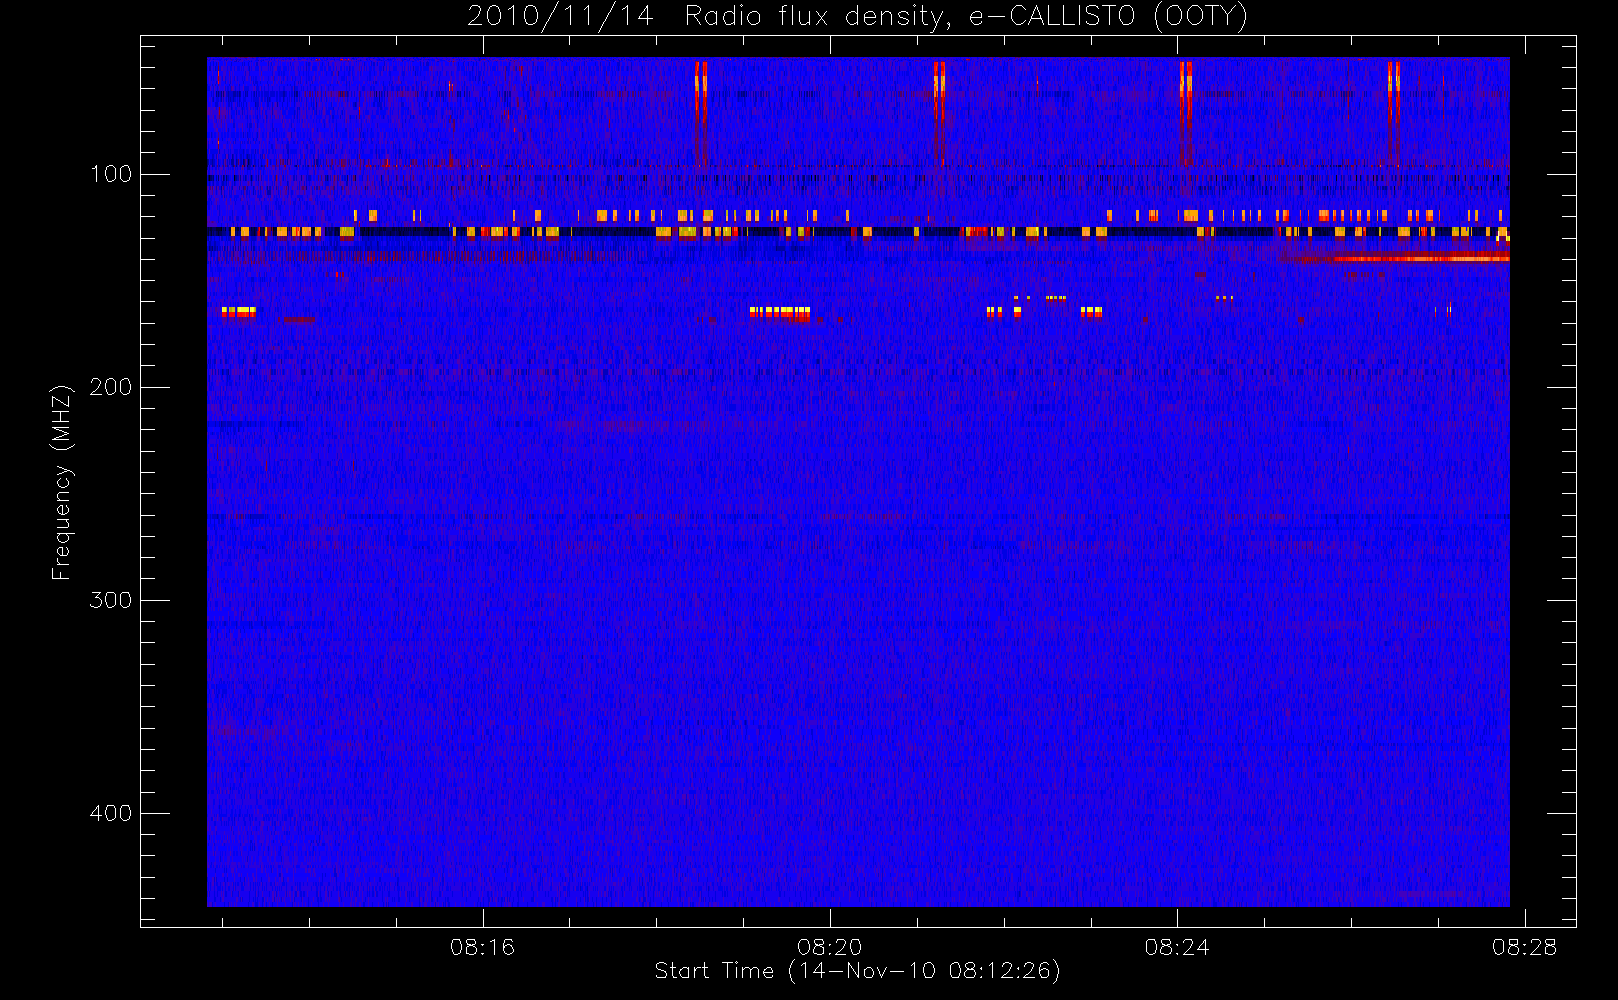Select the 100 frequency tick label
This screenshot has height=1000, width=1618.
pos(110,174)
